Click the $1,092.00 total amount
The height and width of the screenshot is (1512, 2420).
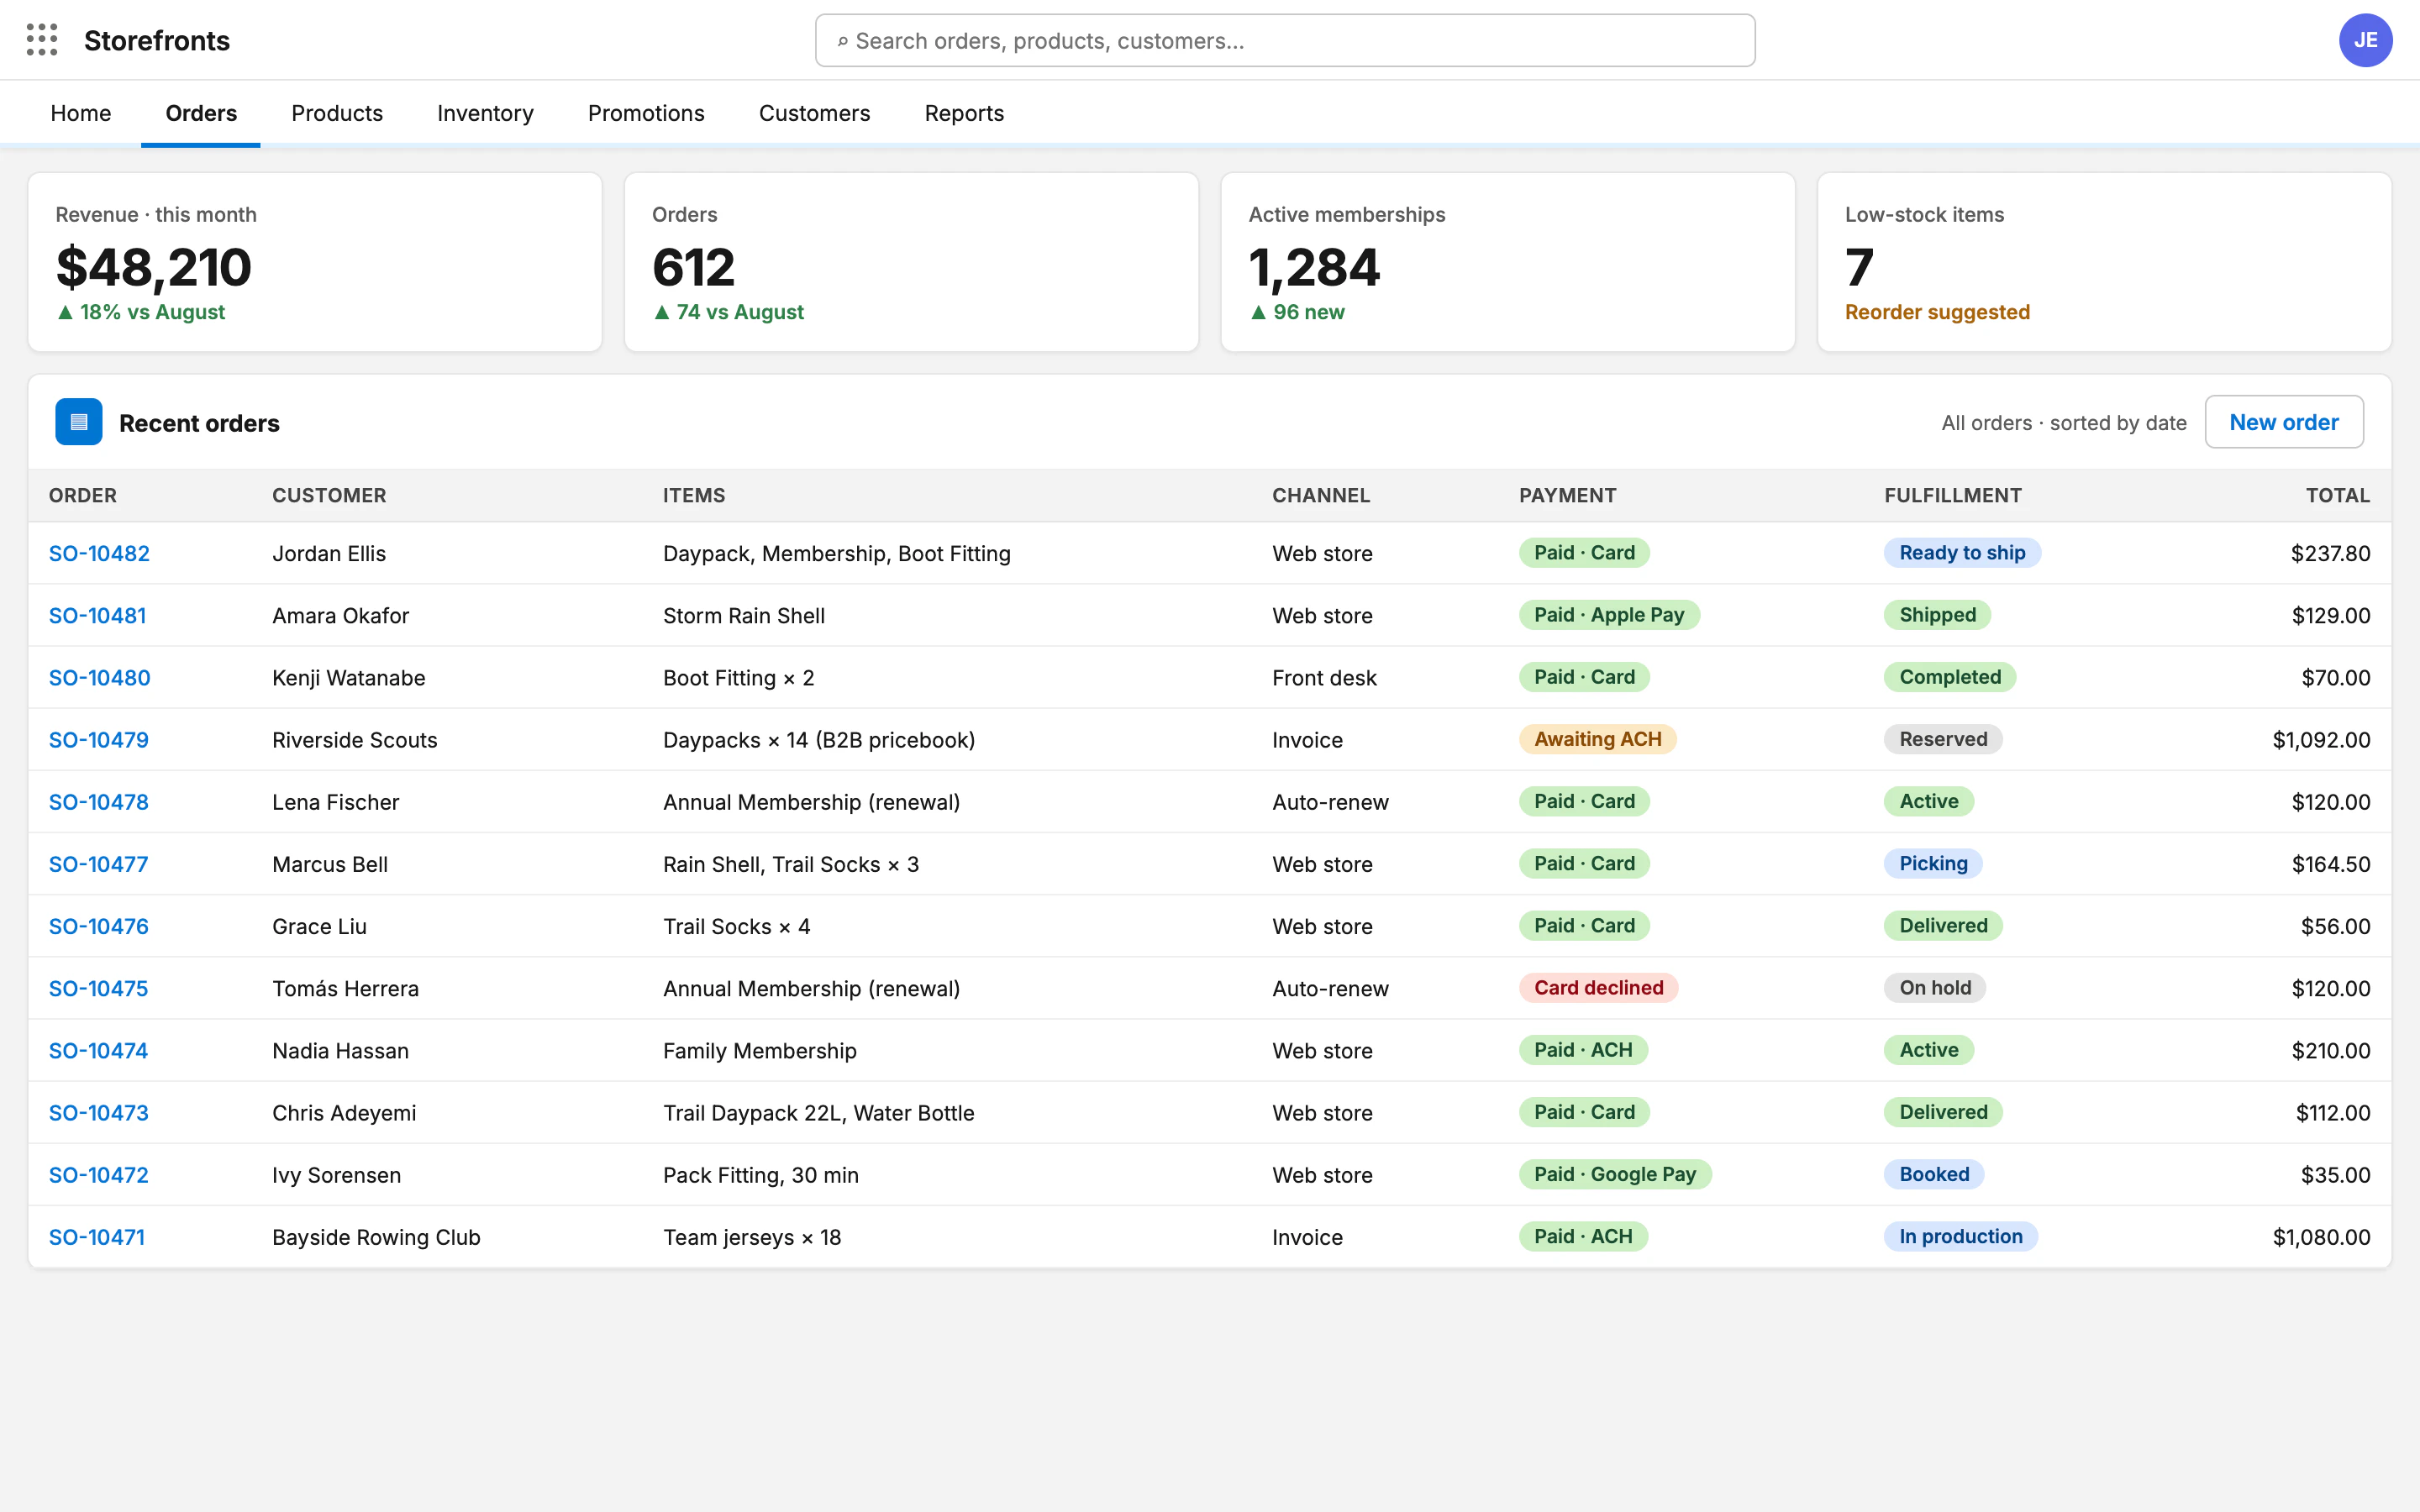[x=2321, y=740]
